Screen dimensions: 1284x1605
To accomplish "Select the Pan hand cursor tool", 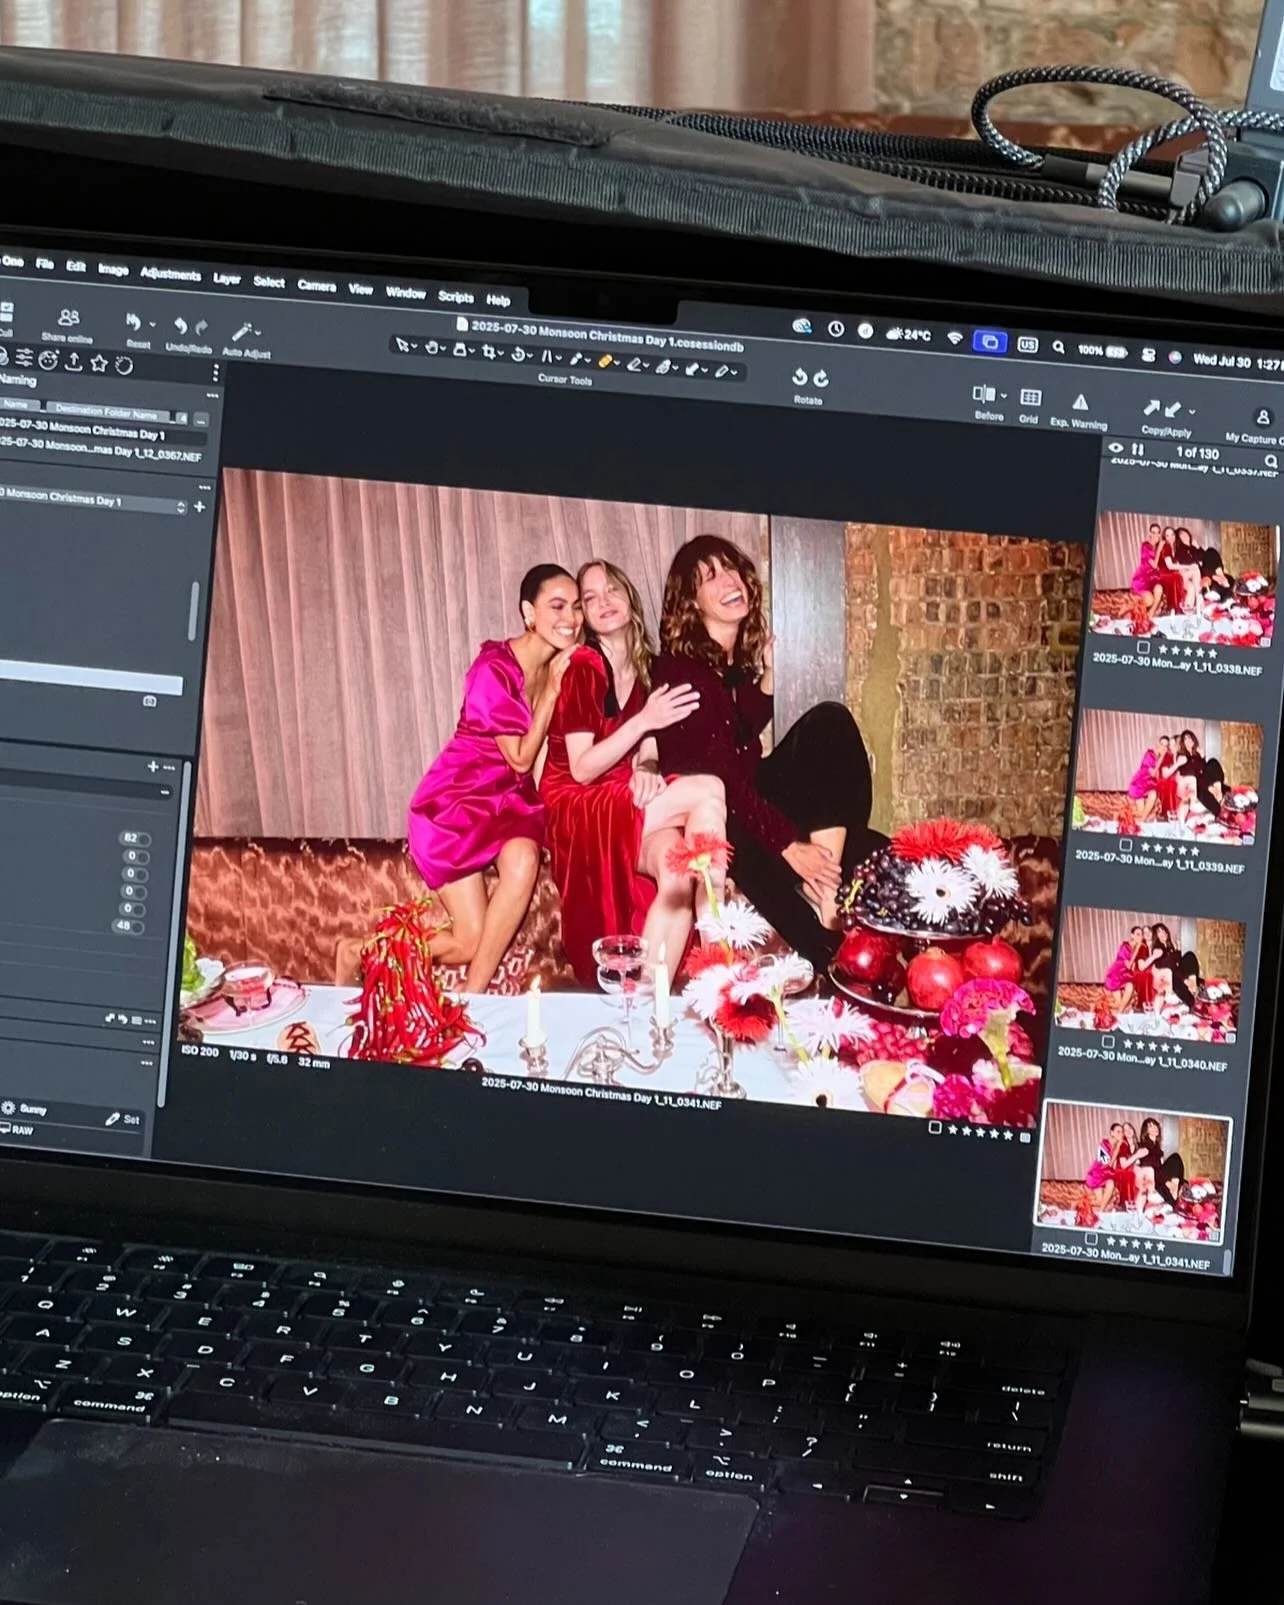I will point(432,348).
